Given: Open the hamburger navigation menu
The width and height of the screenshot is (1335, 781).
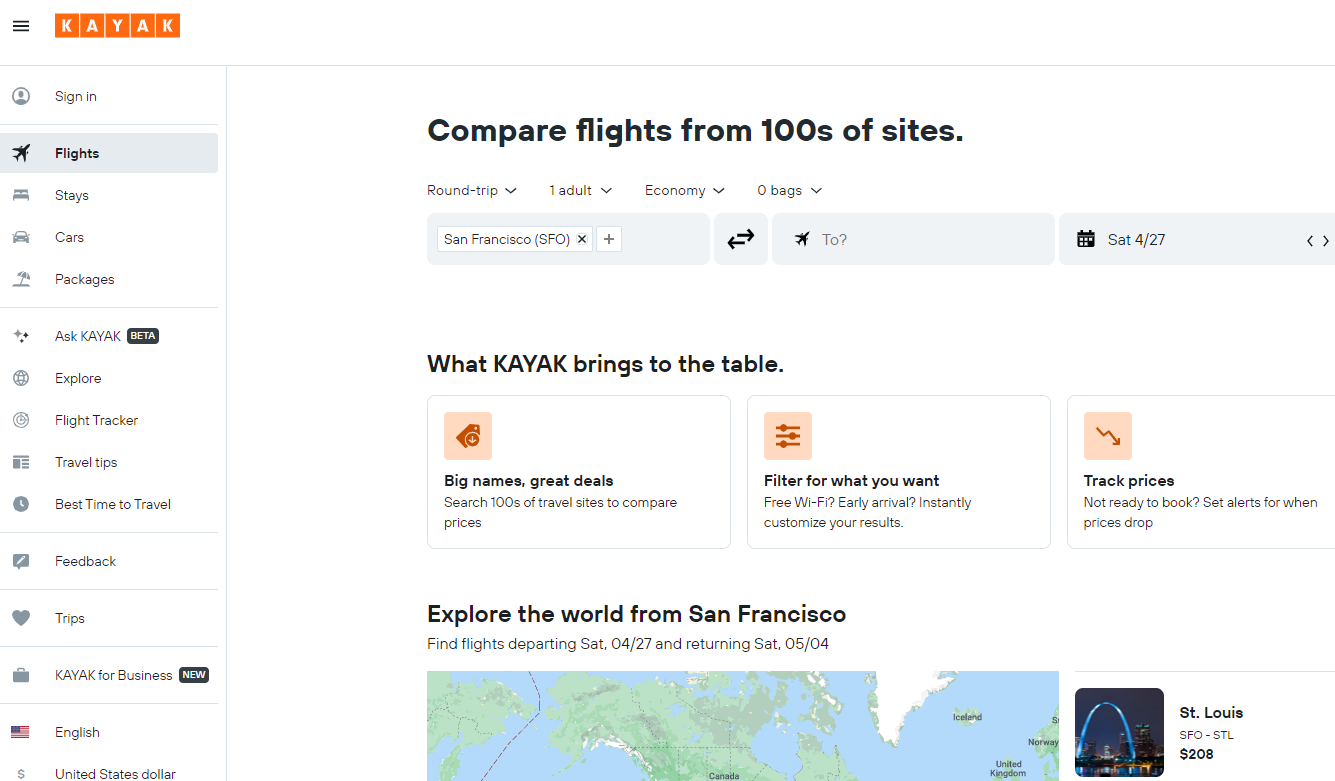Looking at the screenshot, I should [21, 26].
